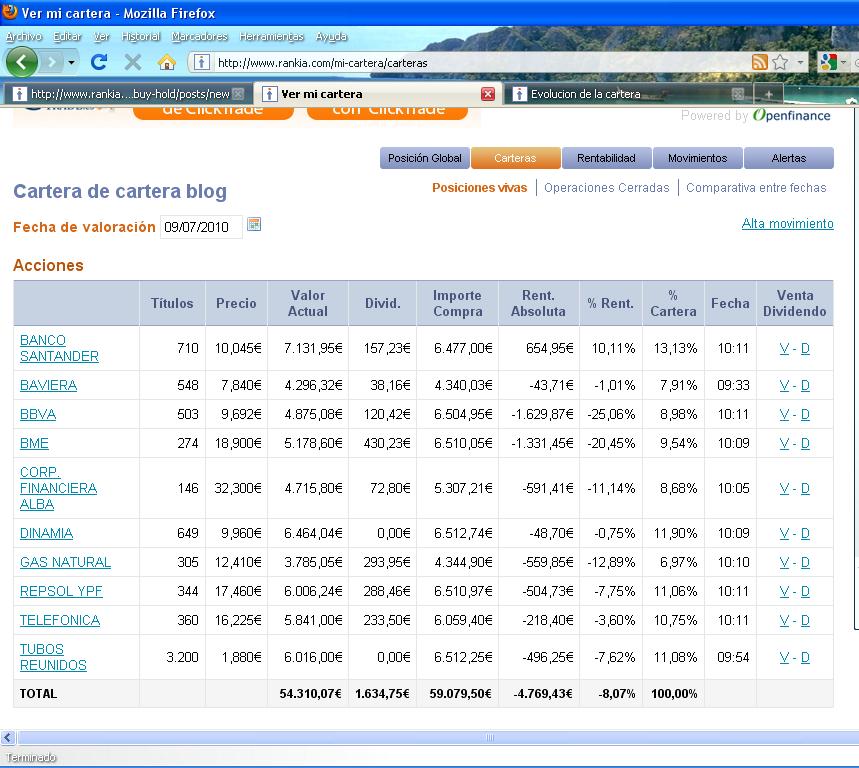Close the 'Ver mi cartera' tab
The height and width of the screenshot is (768, 859).
(x=488, y=94)
